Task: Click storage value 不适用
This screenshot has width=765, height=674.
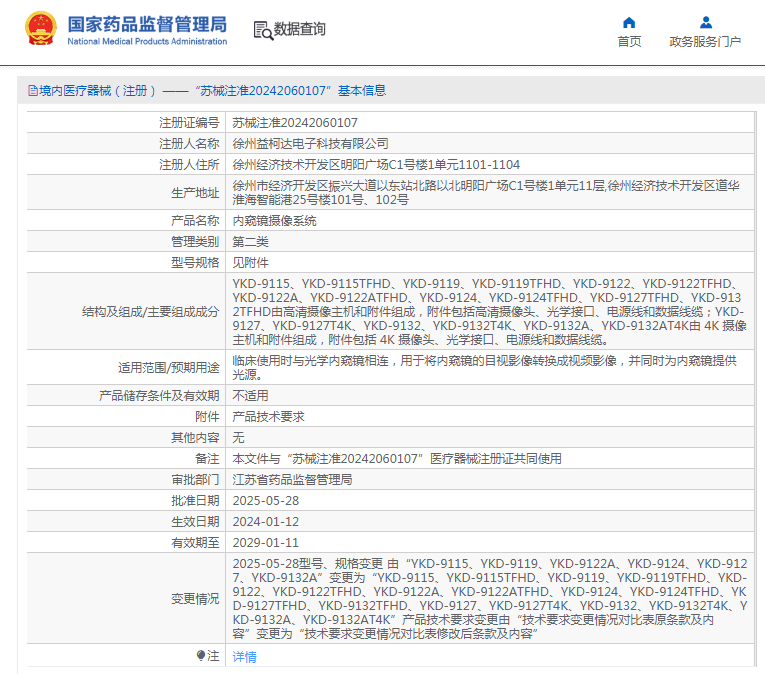Action: pos(250,395)
